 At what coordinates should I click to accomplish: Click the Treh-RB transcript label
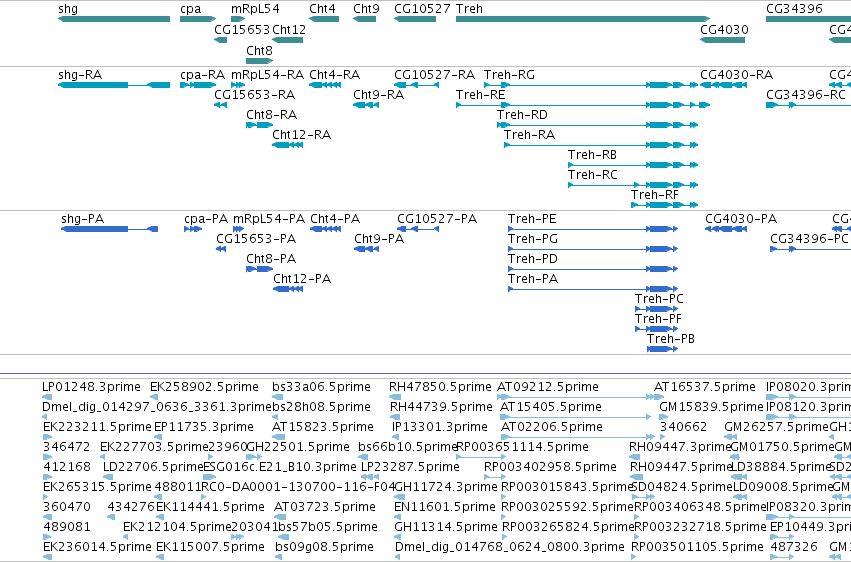(592, 155)
